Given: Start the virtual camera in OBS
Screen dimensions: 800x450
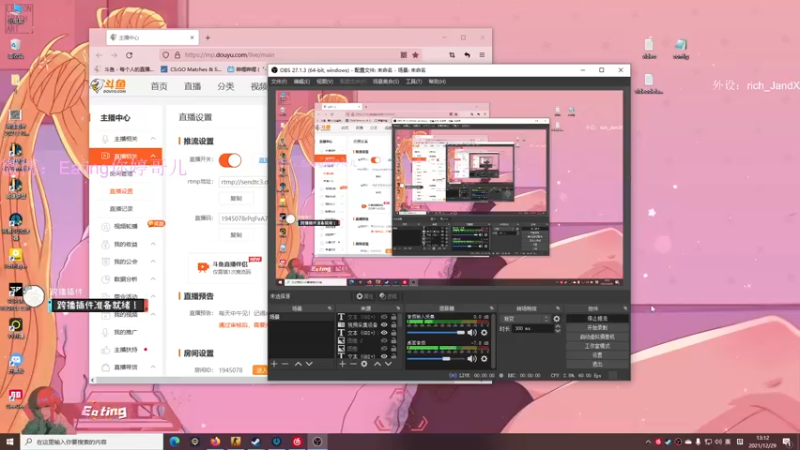Looking at the screenshot, I should [x=597, y=337].
